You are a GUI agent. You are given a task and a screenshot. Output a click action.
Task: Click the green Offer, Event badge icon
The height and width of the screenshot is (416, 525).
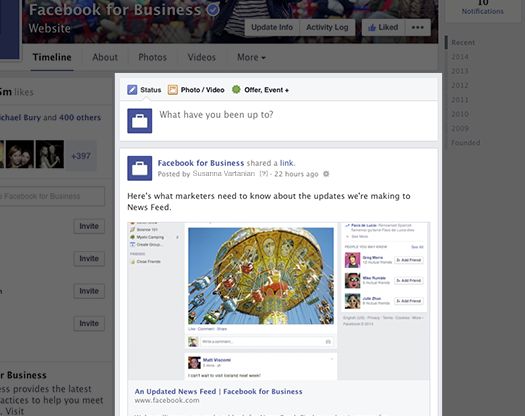(236, 89)
